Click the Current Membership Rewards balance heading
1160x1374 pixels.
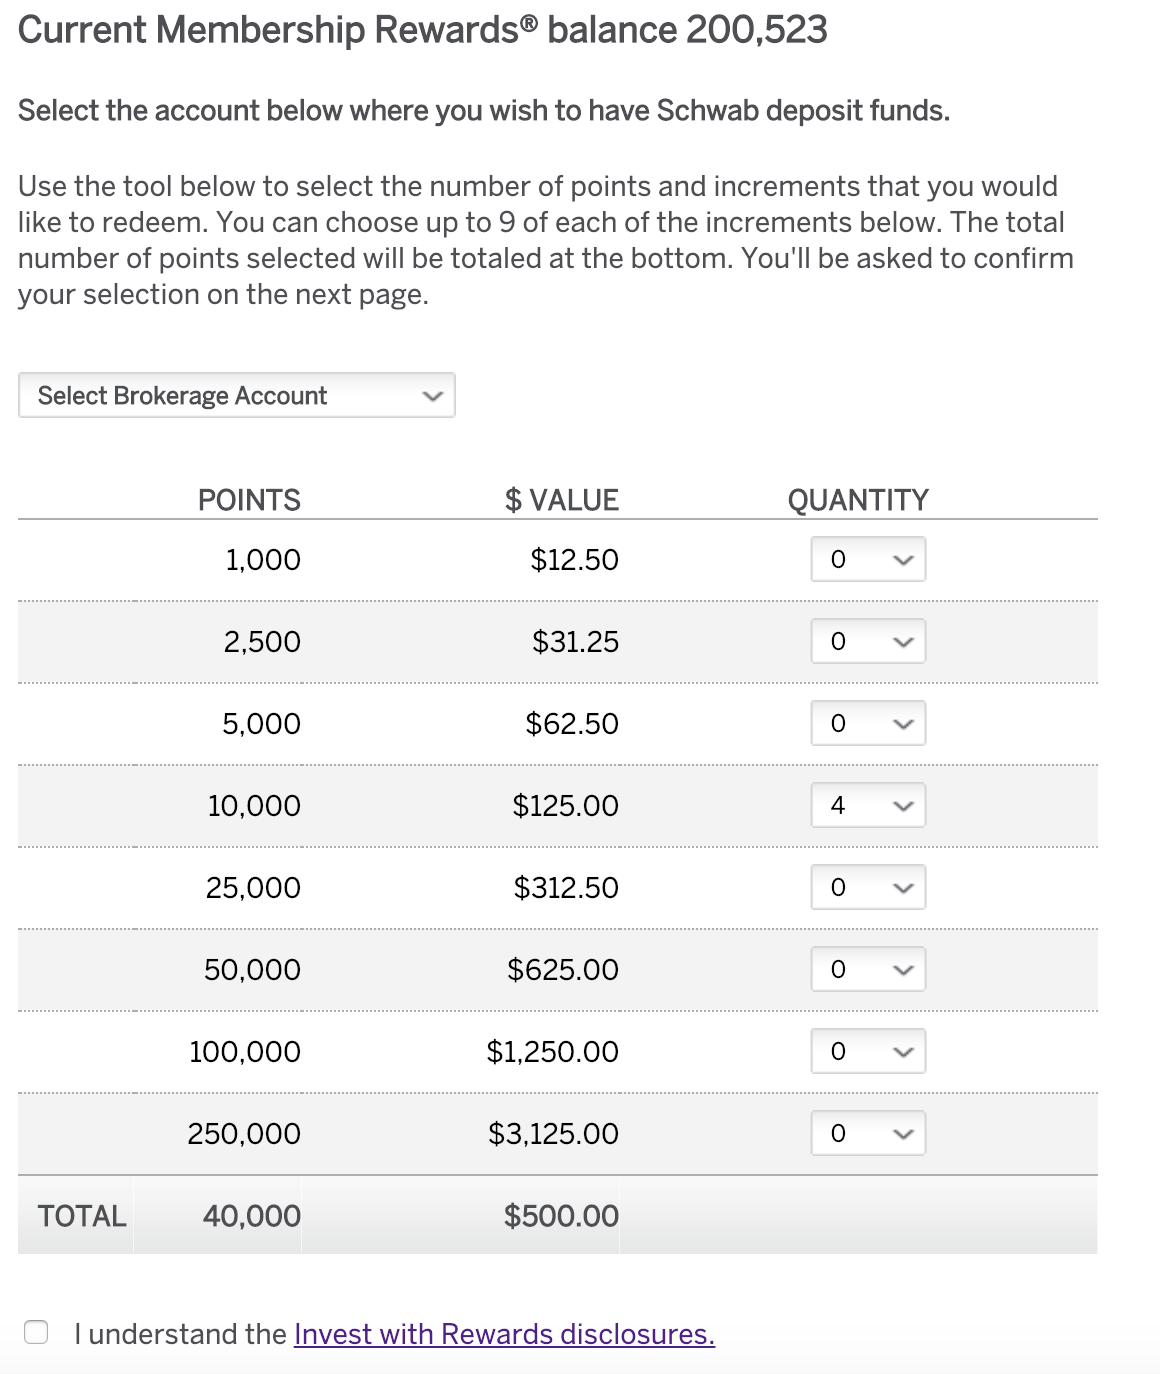click(422, 30)
